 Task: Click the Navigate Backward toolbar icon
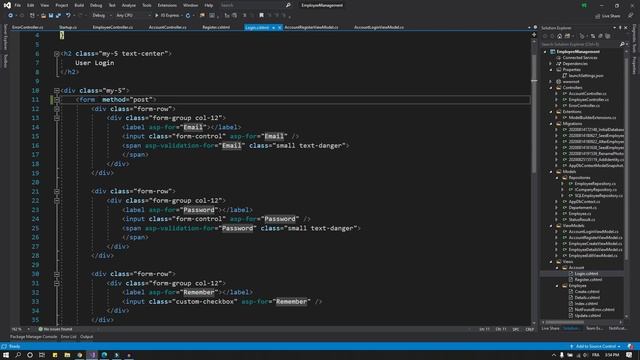pos(11,16)
